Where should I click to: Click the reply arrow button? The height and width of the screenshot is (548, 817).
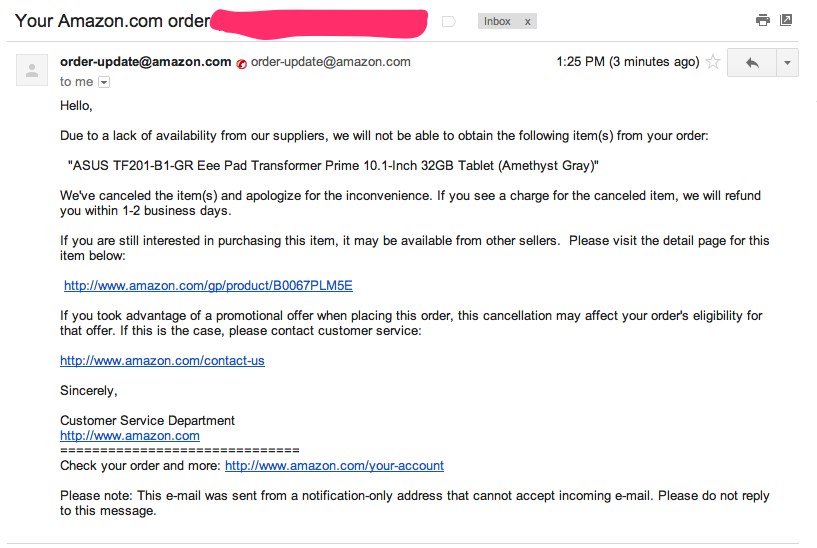point(751,62)
